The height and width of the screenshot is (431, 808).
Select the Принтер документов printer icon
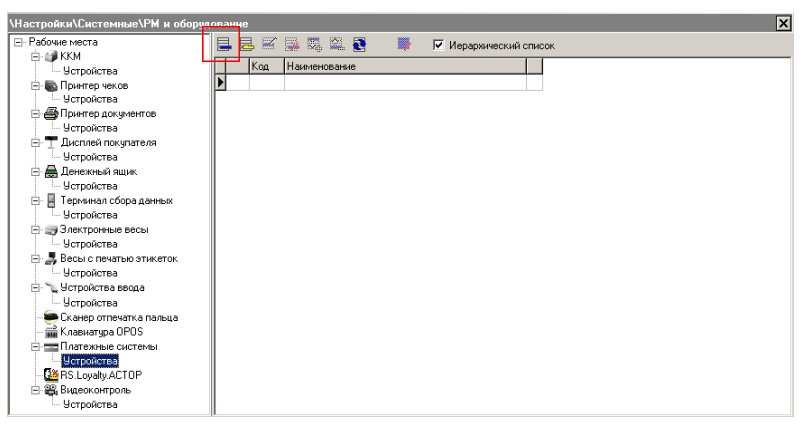(51, 113)
